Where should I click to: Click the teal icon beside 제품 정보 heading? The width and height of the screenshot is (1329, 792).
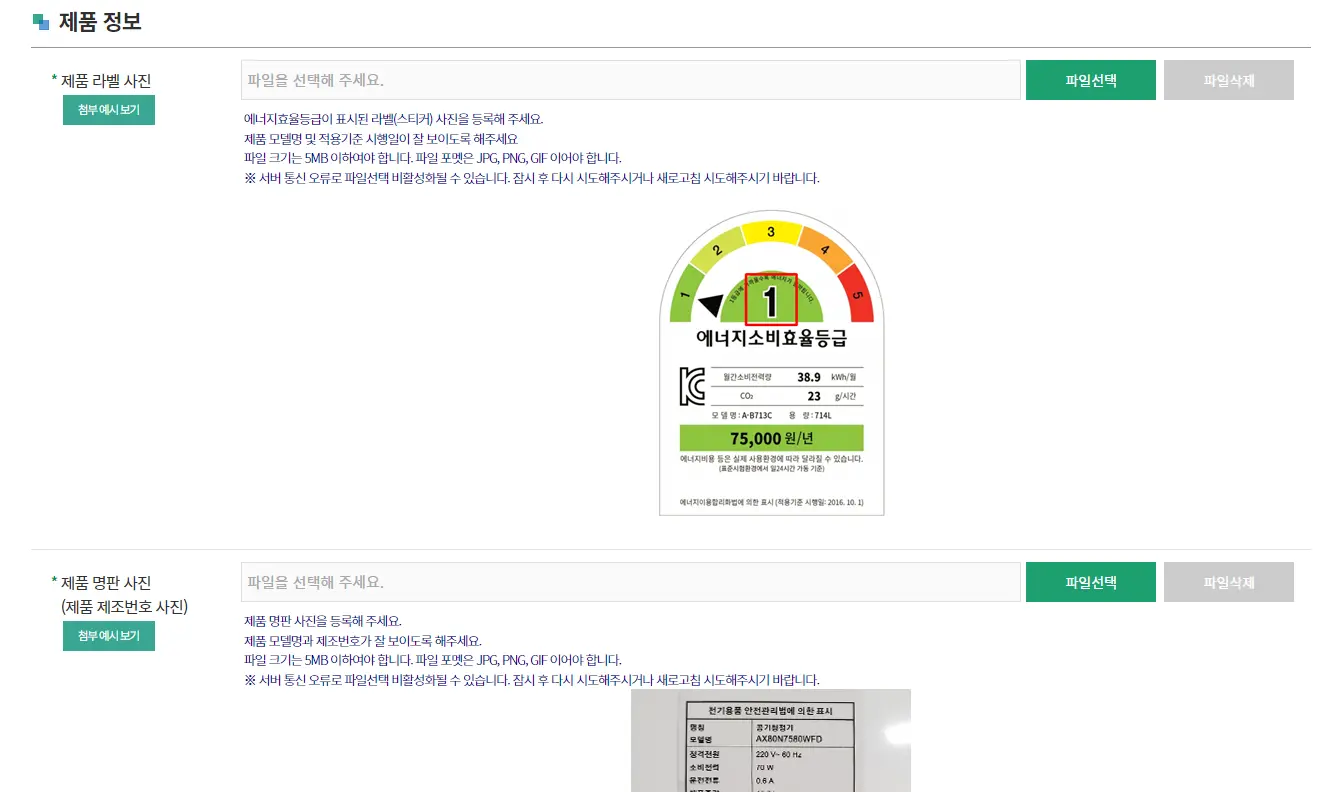[40, 20]
